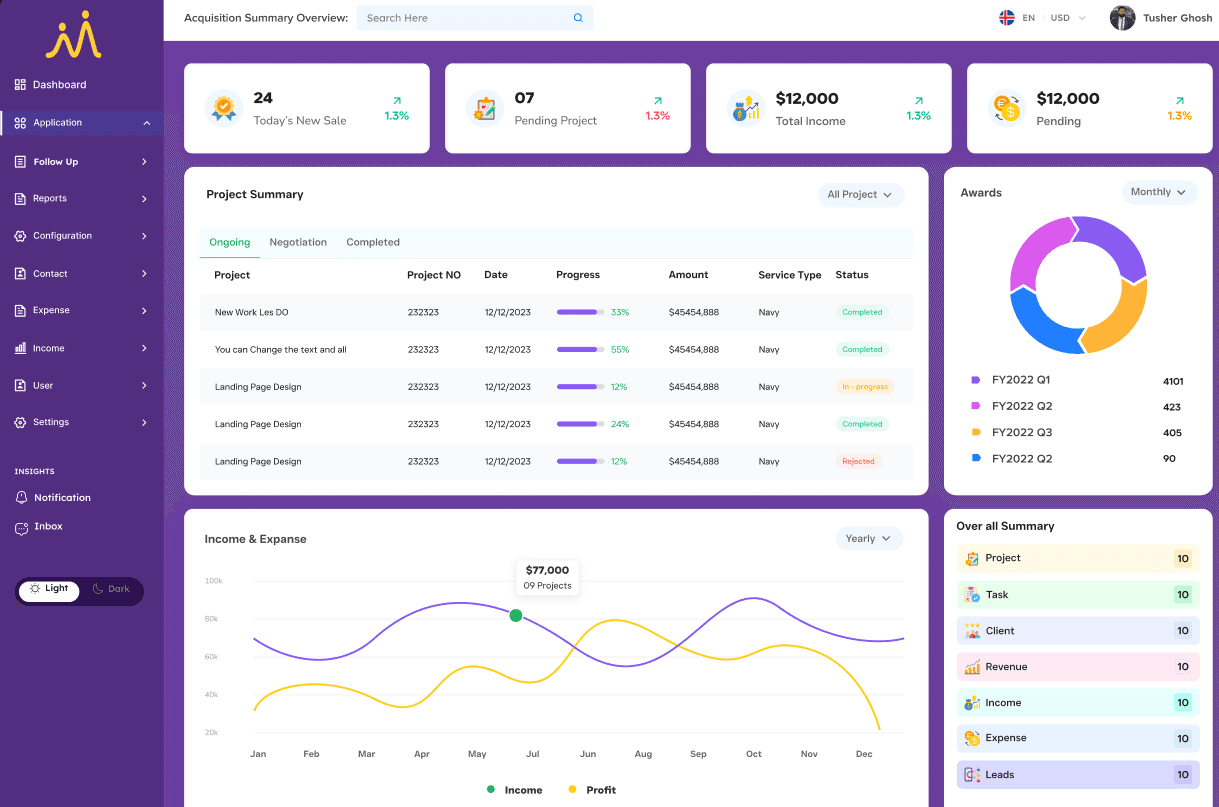Open the Completed projects tab
This screenshot has width=1219, height=807.
[x=372, y=242]
